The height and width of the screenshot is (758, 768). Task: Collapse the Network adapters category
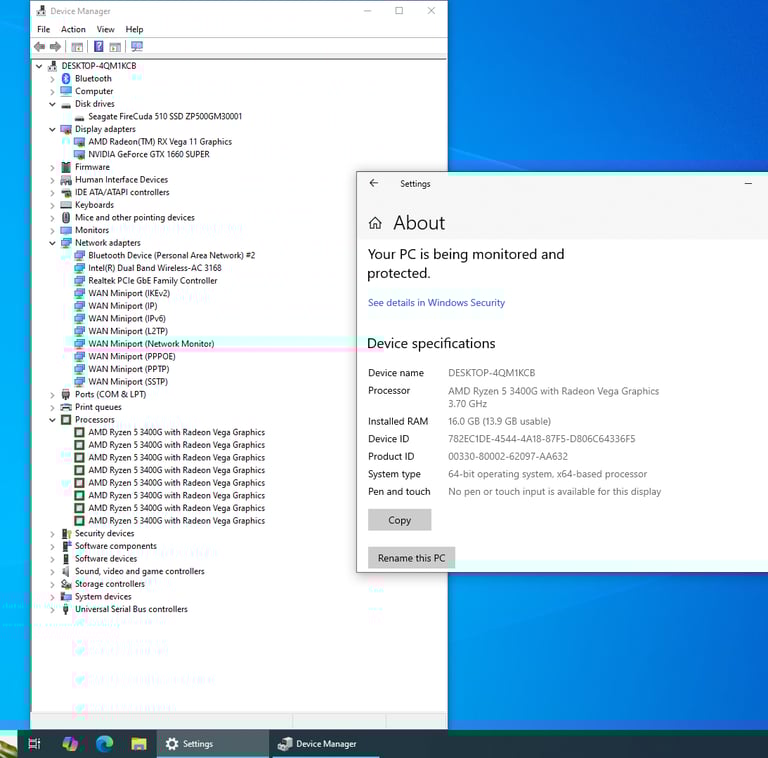tap(52, 243)
